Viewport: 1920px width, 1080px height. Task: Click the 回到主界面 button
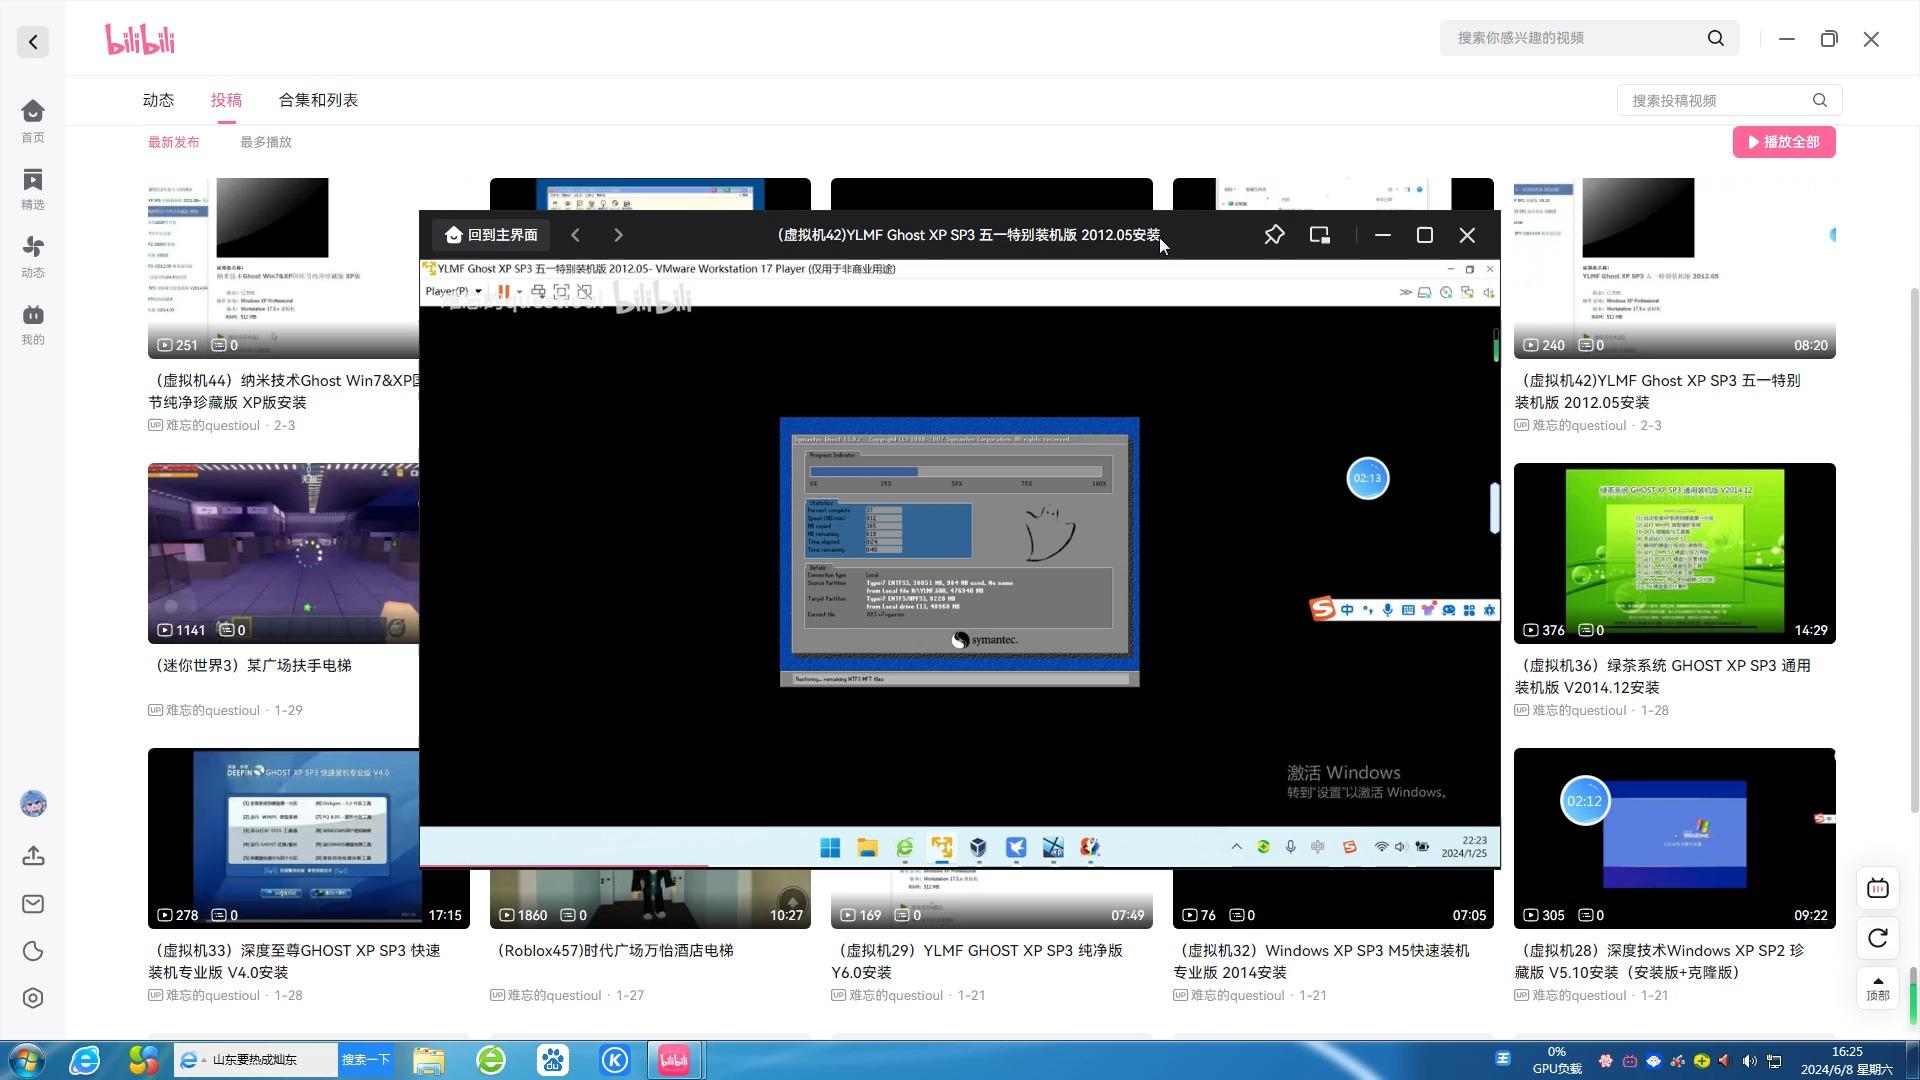coord(492,235)
